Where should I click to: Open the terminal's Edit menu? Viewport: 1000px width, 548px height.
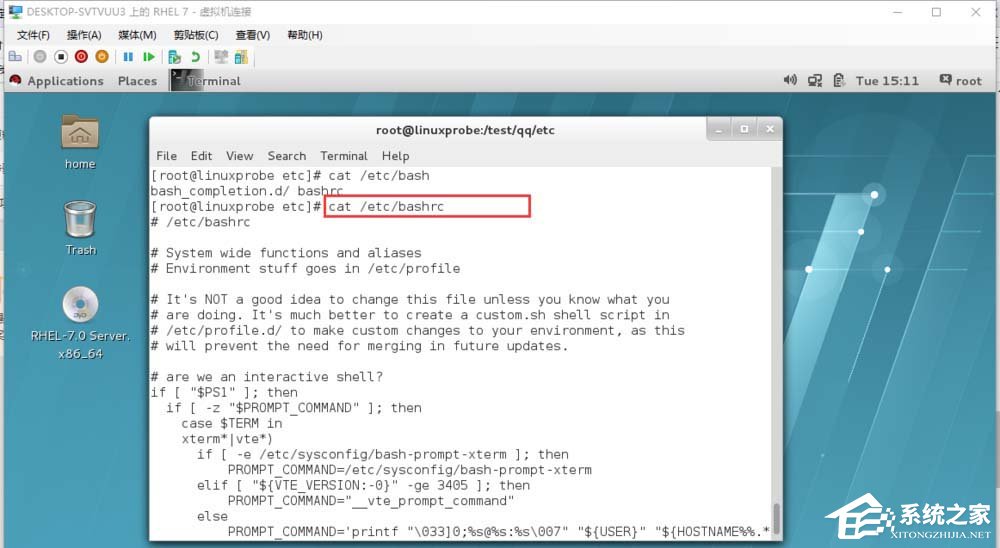click(x=201, y=156)
